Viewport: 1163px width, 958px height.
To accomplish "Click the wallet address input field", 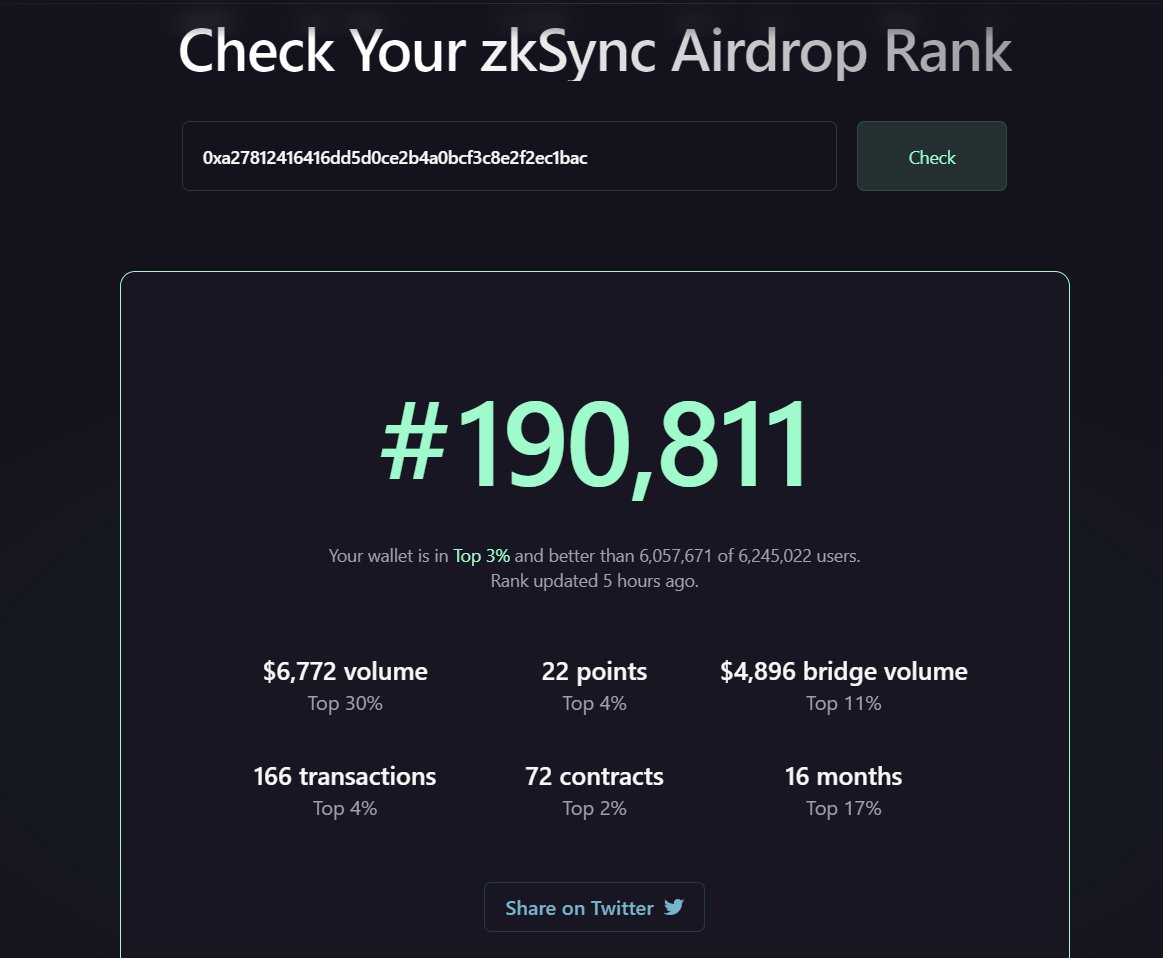I will pos(509,156).
